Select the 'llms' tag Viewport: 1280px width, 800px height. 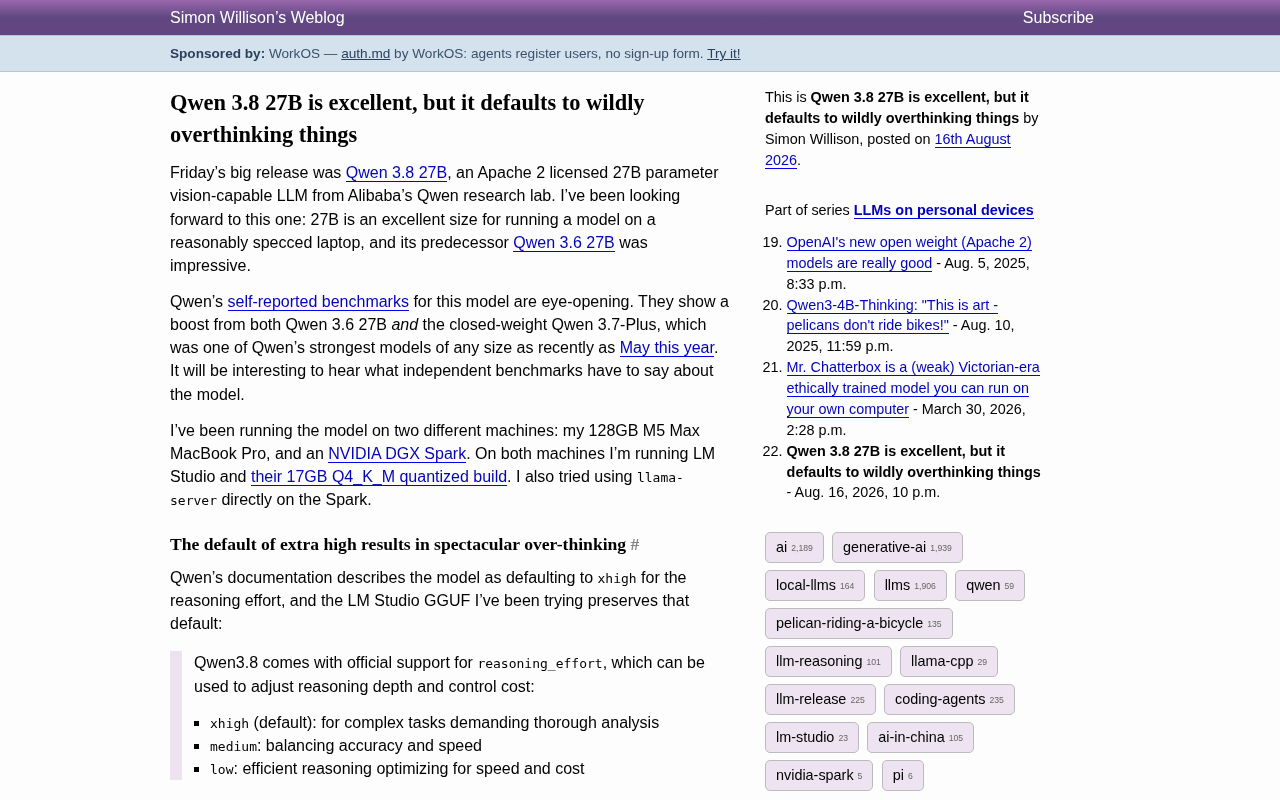click(910, 586)
